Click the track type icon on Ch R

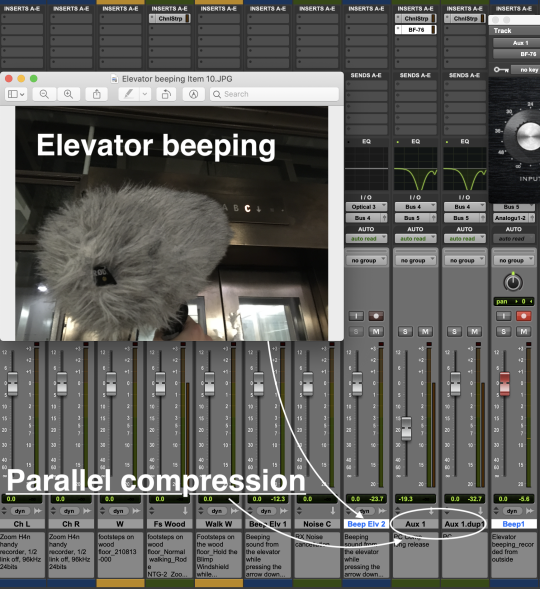(87, 511)
